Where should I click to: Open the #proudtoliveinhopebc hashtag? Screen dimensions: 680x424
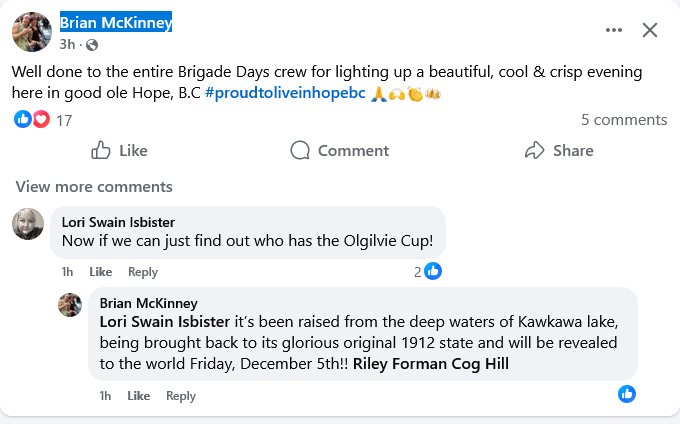tap(284, 93)
